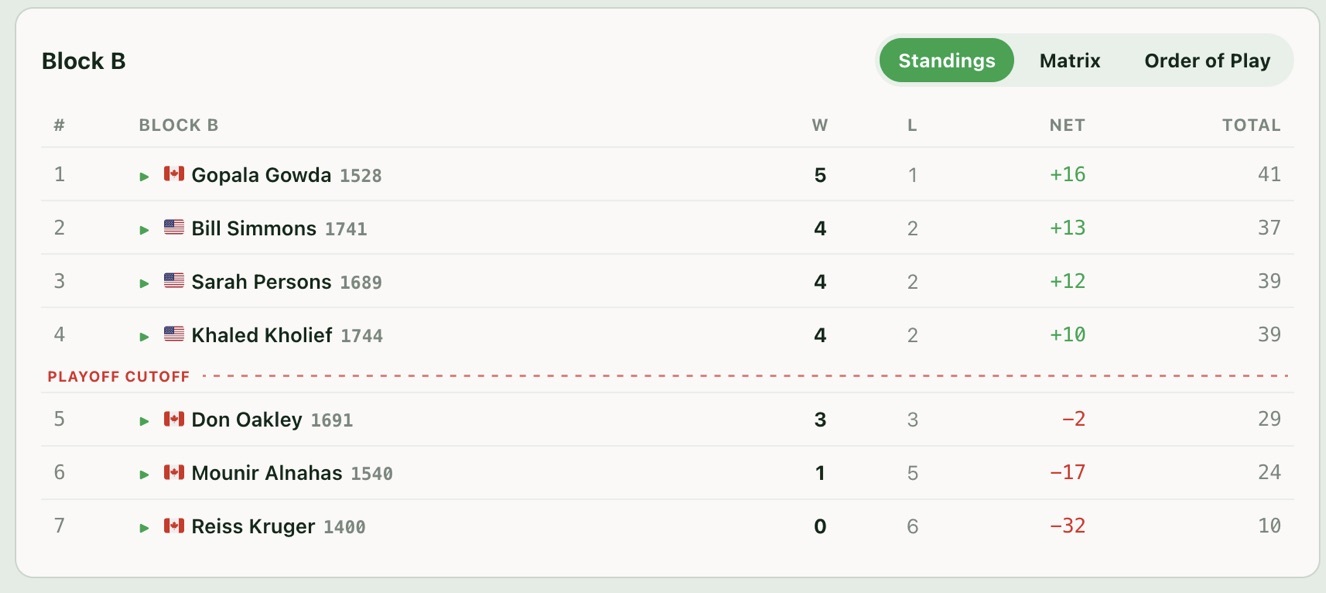The height and width of the screenshot is (593, 1326).
Task: Click the US flag next to Sarah Persons
Action: point(174,281)
